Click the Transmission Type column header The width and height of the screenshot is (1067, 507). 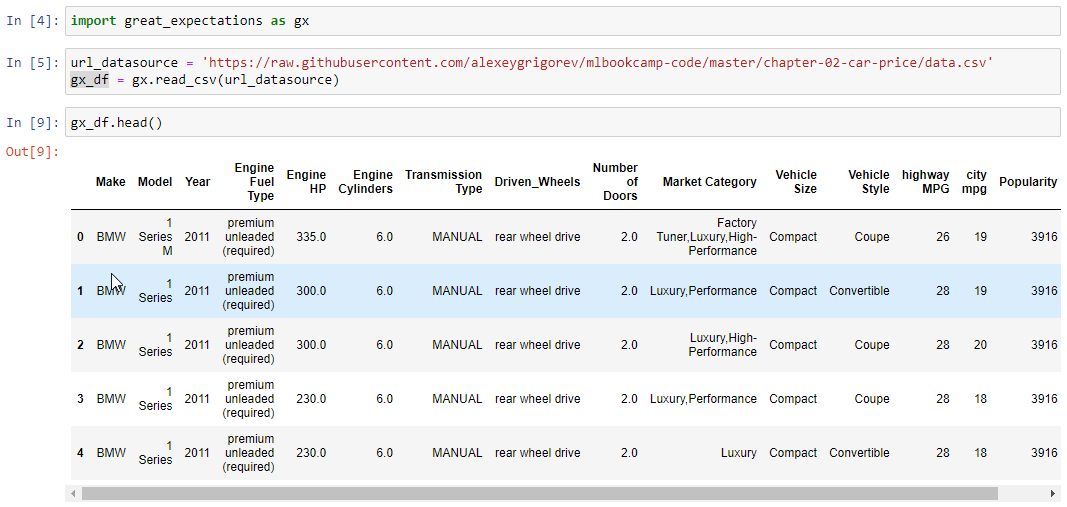point(443,182)
